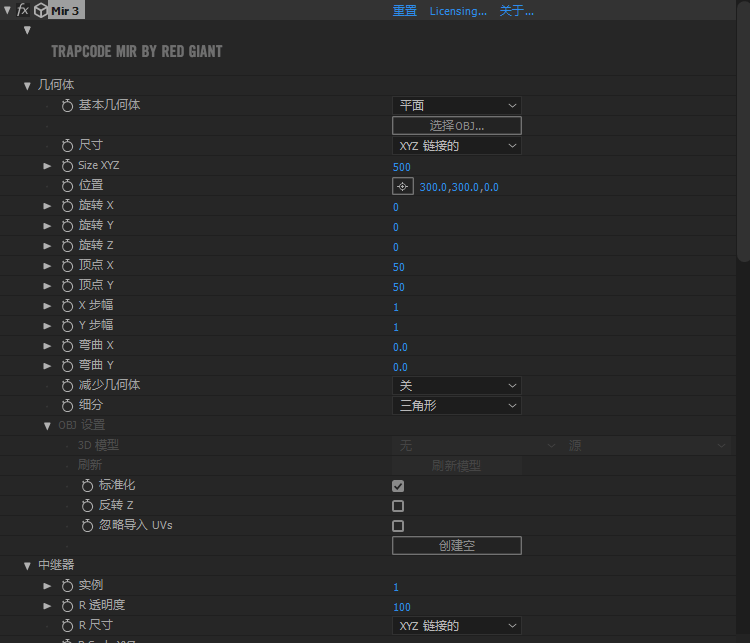Toggle stopwatch for Y 步幅
Image resolution: width=750 pixels, height=643 pixels.
(67, 326)
